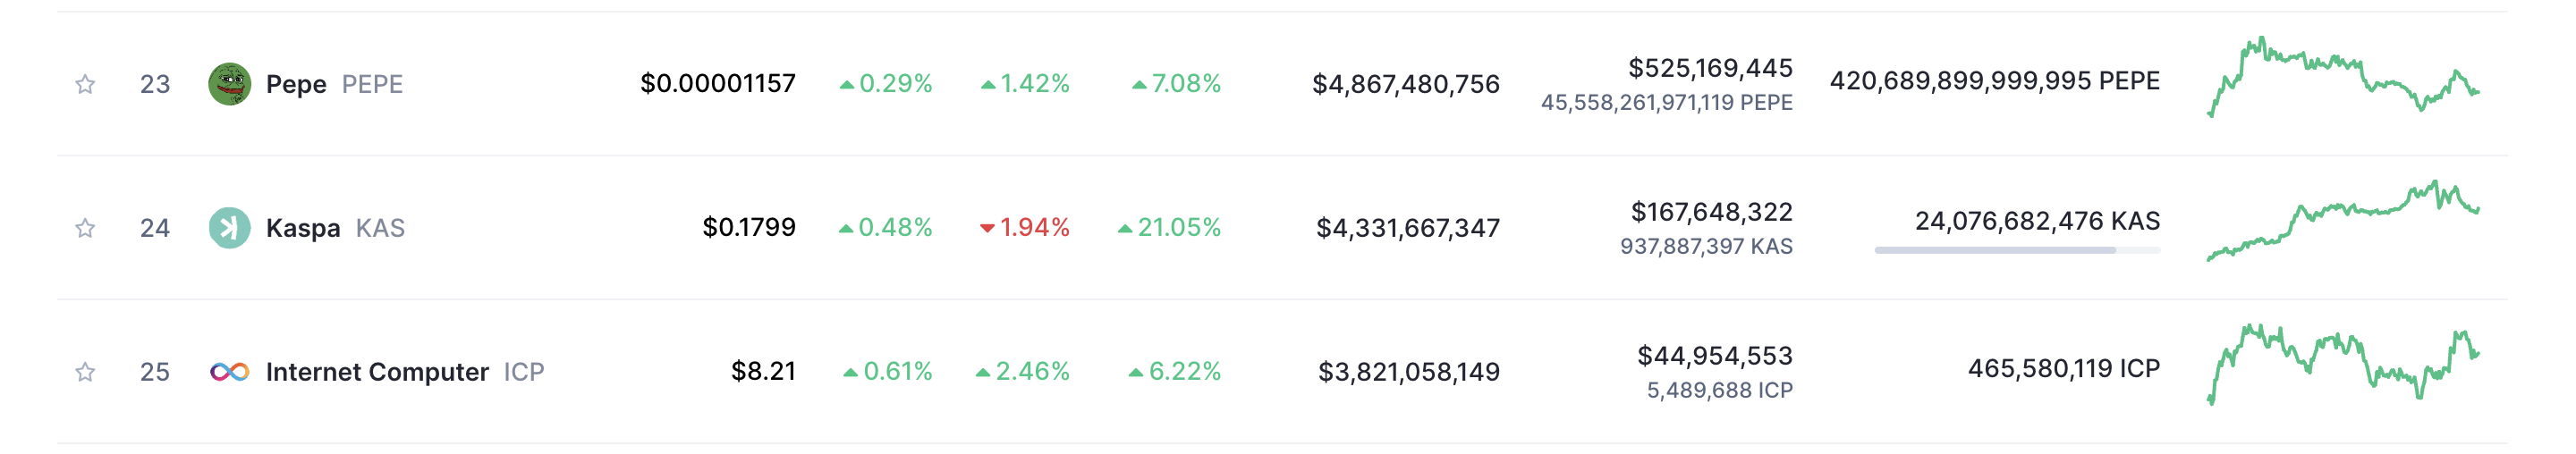This screenshot has width=2576, height=454.
Task: Click Internet Computer's volume $44,954,553
Action: coord(1714,356)
